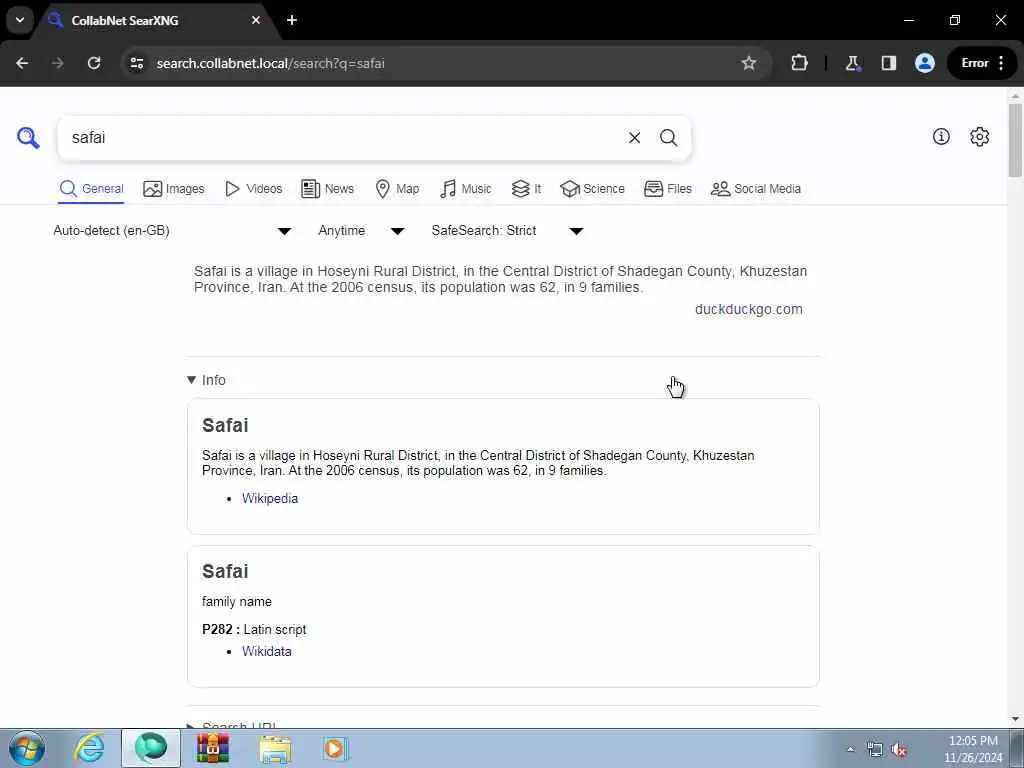Open the profile avatar icon
1024x768 pixels.
click(x=925, y=63)
